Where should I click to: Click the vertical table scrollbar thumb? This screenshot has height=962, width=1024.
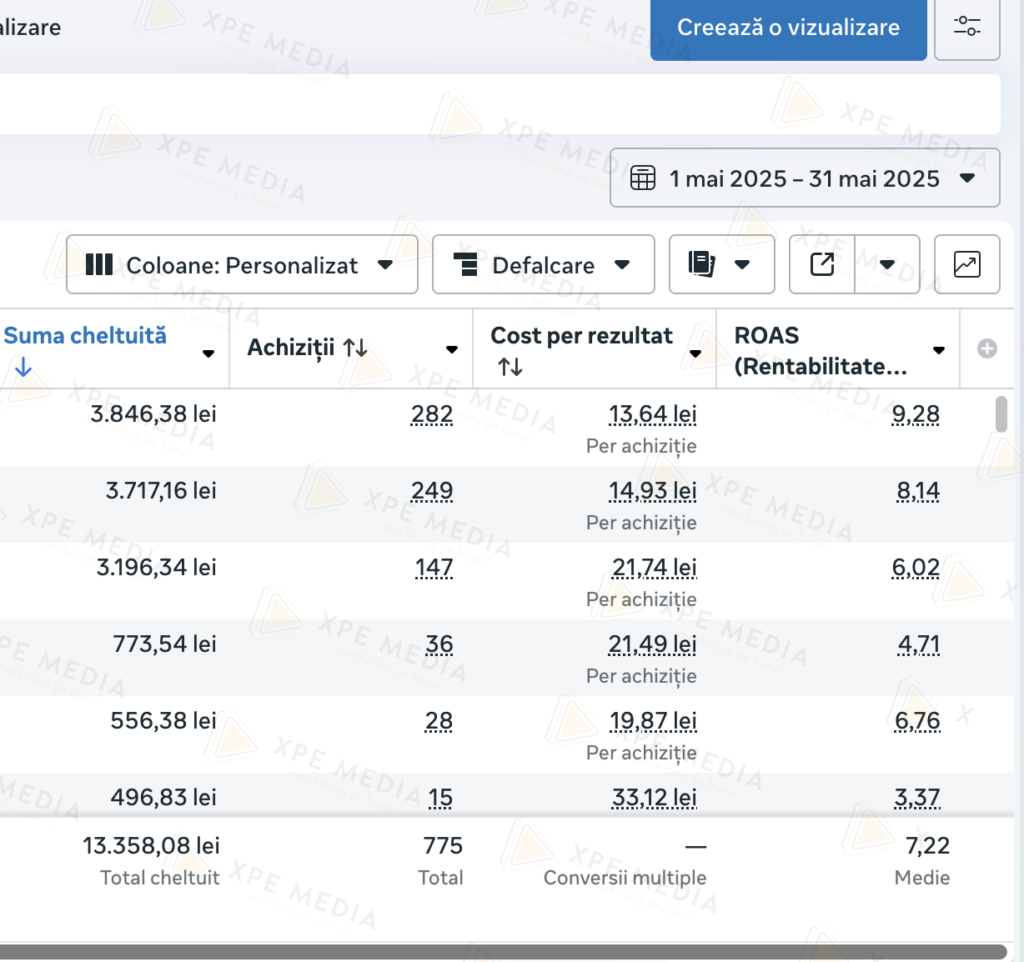[1001, 414]
